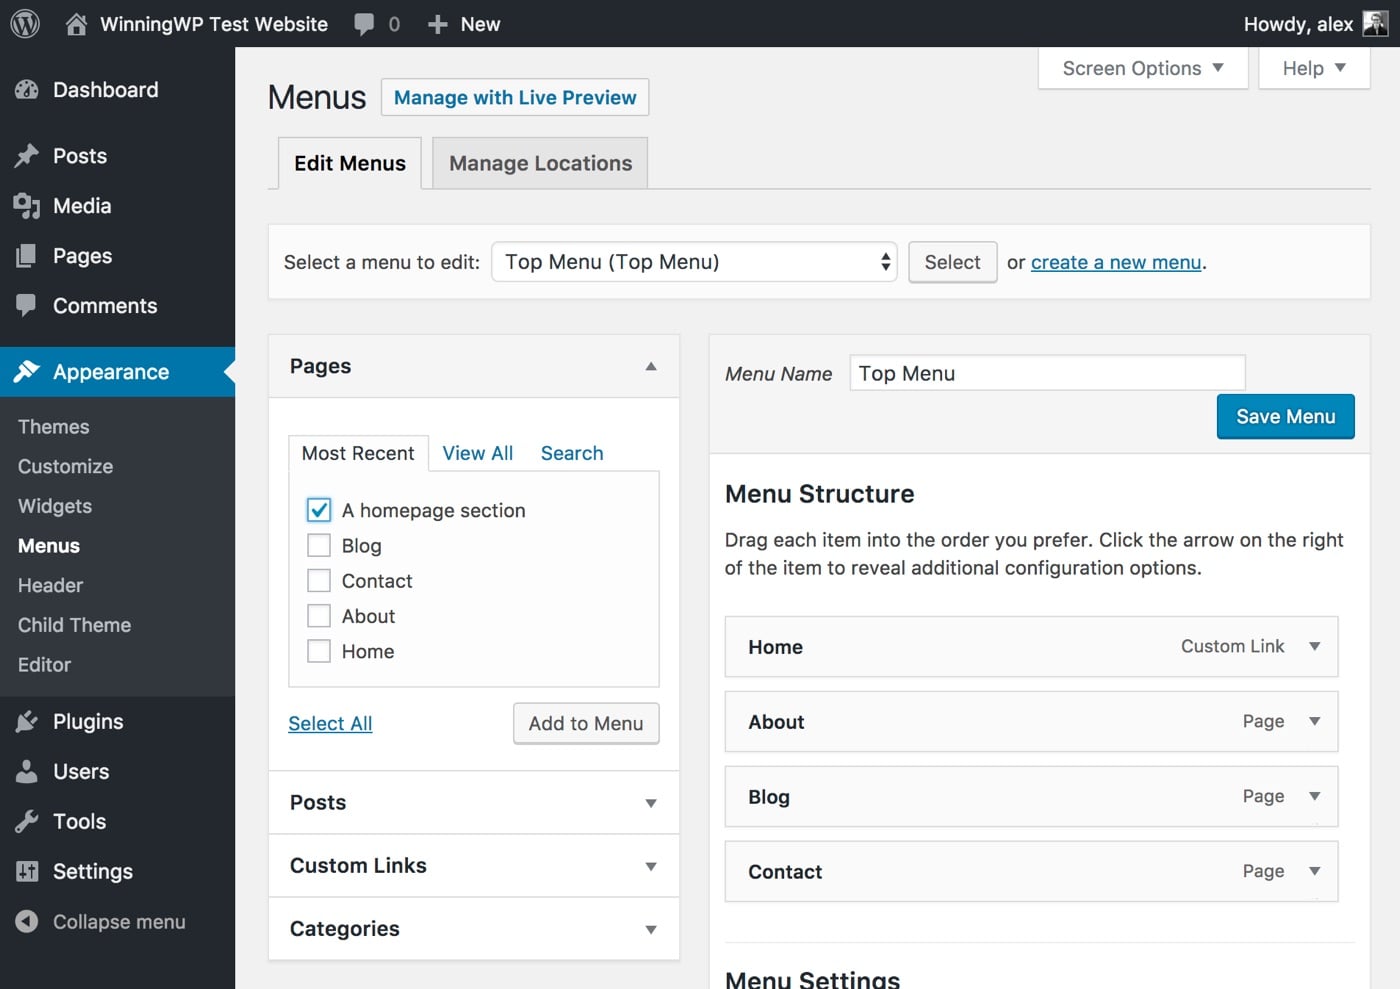Open Menus in the Appearance submenu
The height and width of the screenshot is (989, 1400).
click(49, 546)
